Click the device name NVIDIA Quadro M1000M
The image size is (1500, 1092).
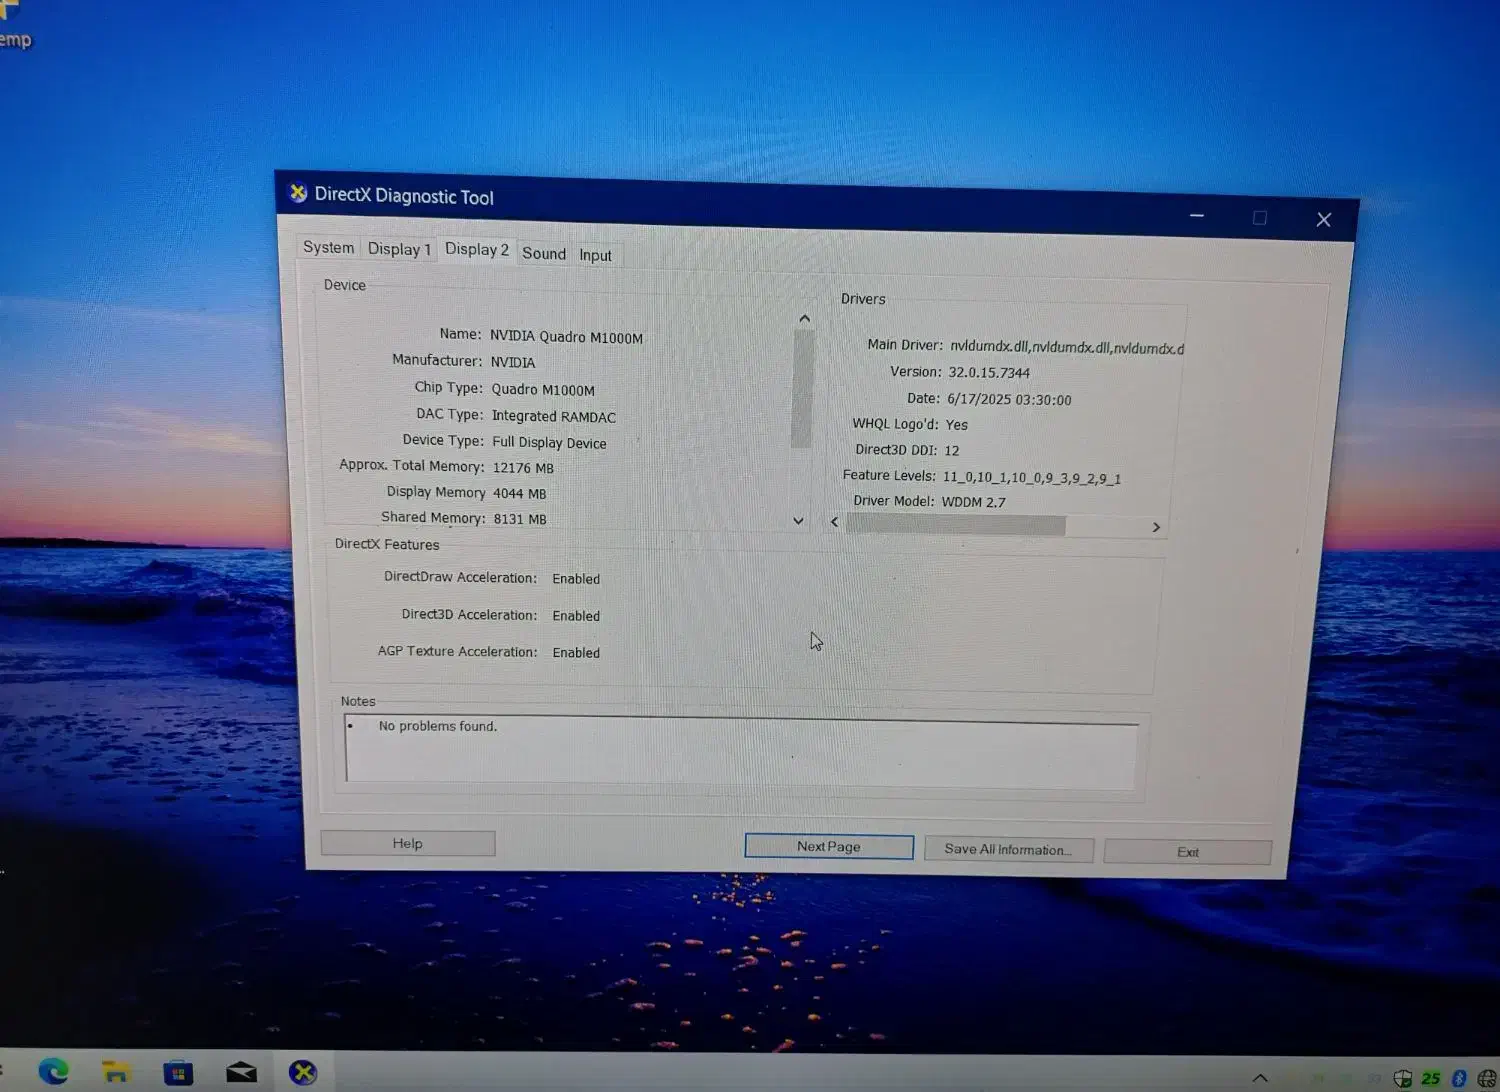point(566,337)
